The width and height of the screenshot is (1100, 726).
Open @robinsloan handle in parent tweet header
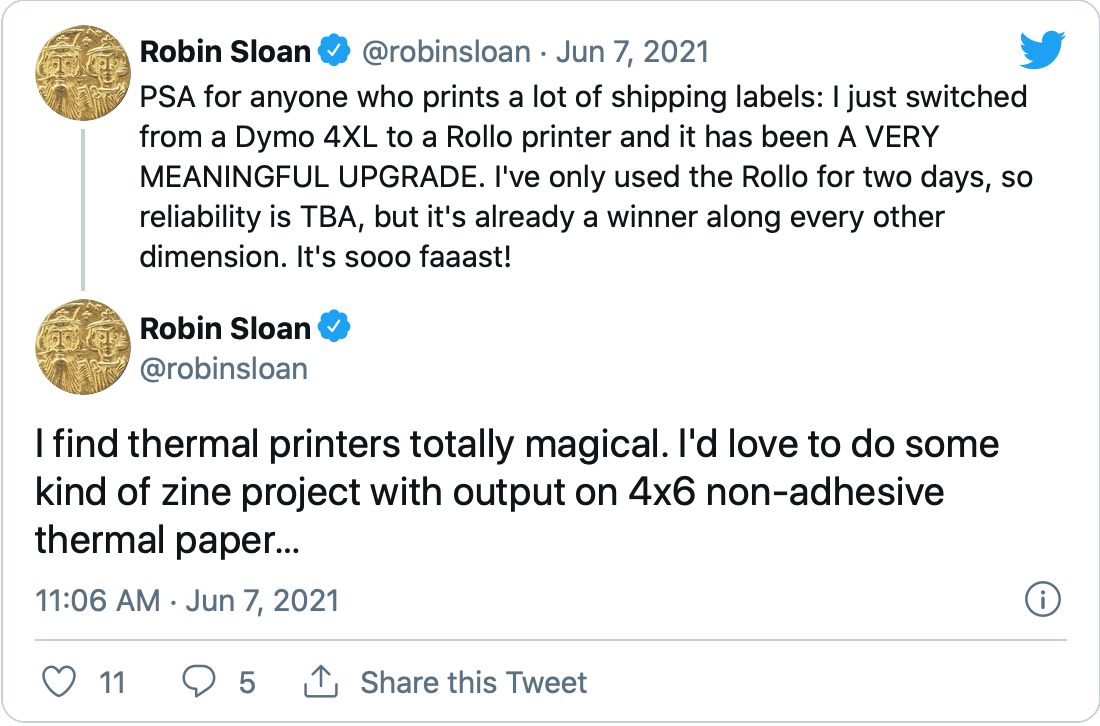pyautogui.click(x=446, y=52)
